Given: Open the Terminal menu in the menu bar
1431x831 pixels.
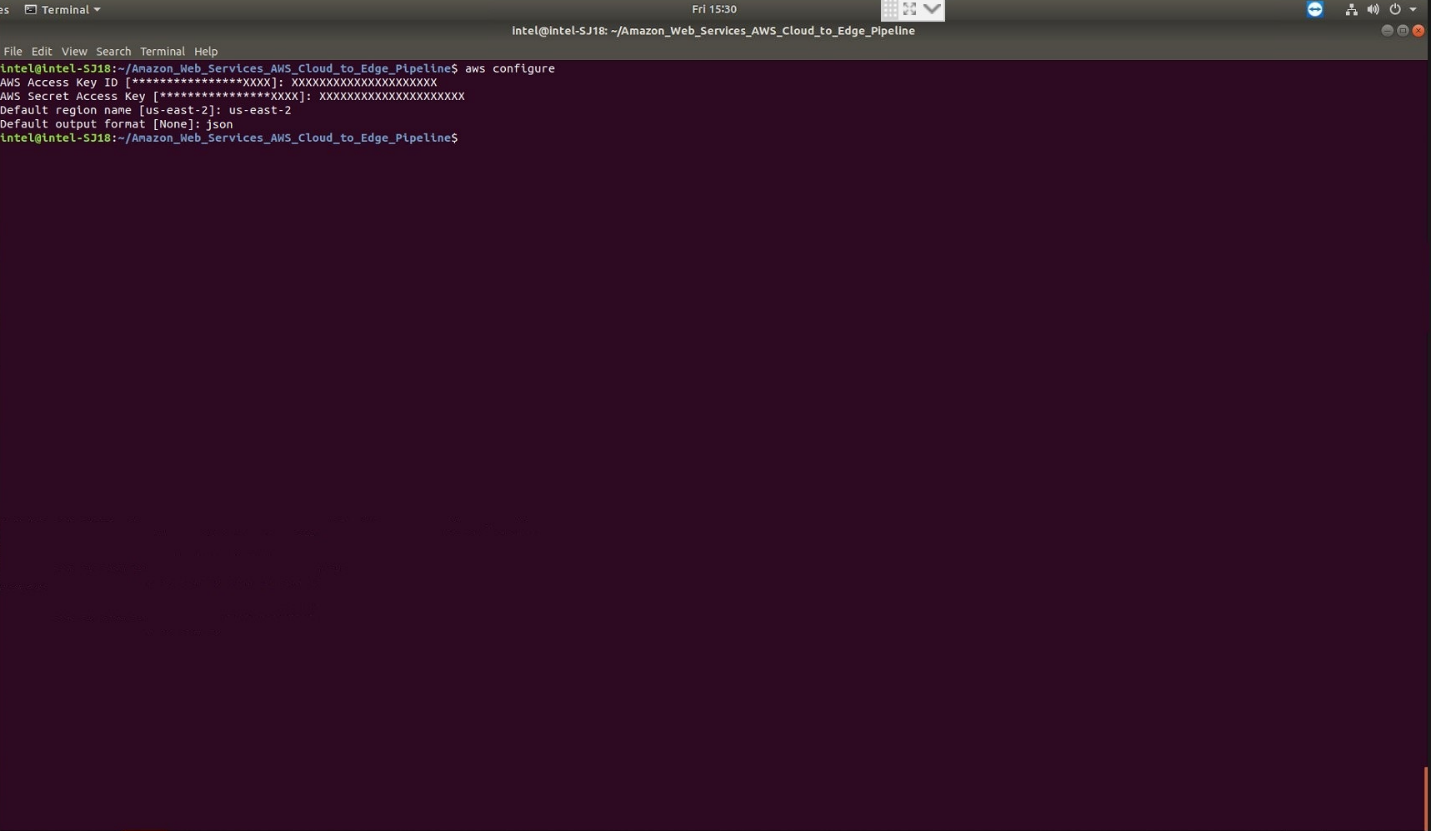Looking at the screenshot, I should point(162,51).
